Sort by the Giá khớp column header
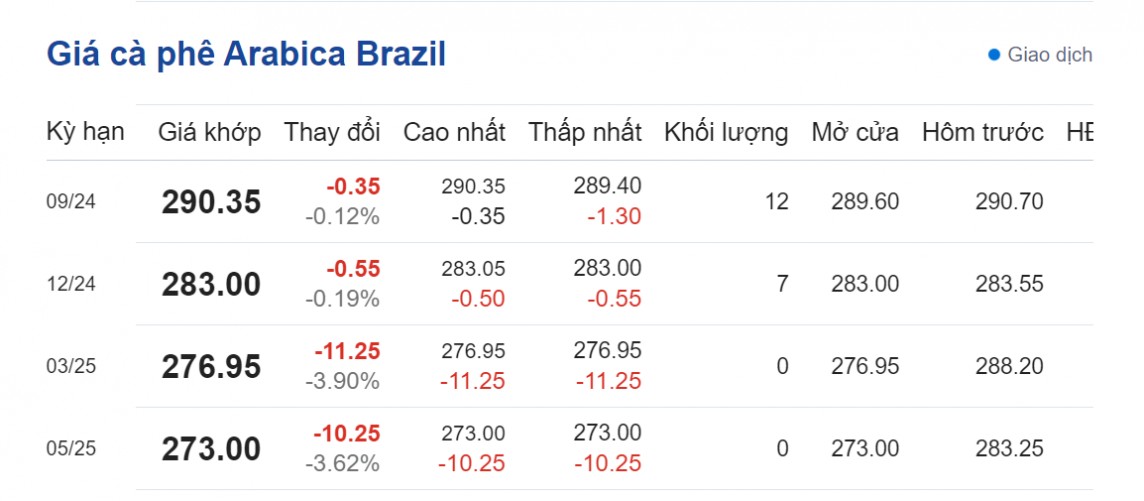 point(210,132)
